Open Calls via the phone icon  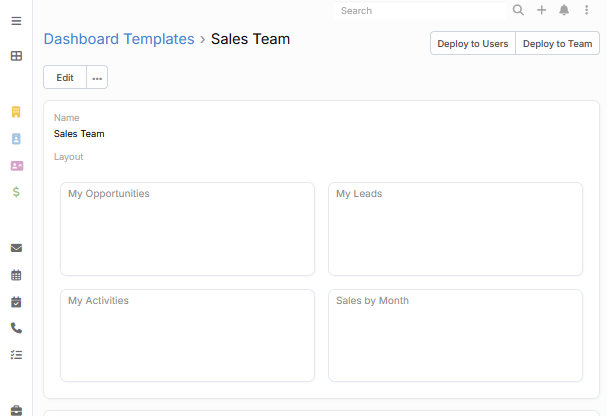point(16,328)
